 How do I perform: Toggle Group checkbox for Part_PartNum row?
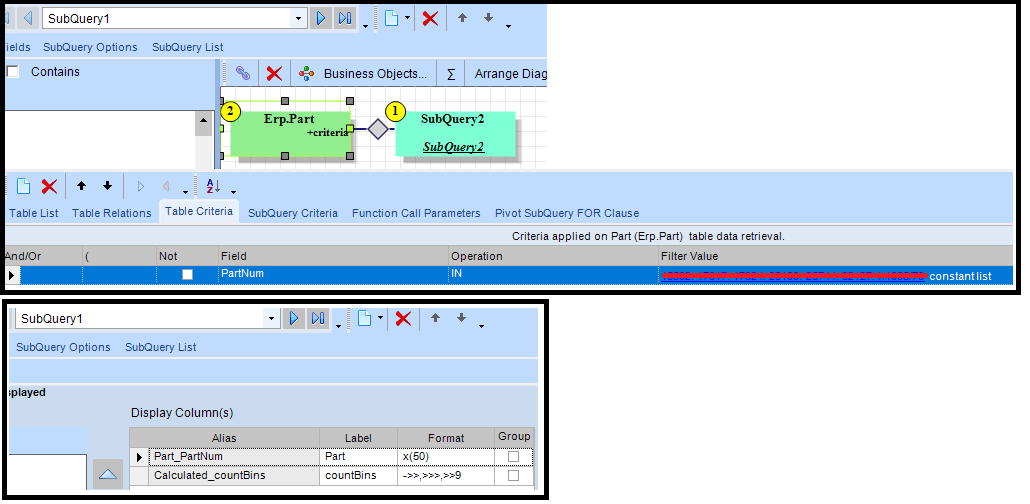coord(514,457)
